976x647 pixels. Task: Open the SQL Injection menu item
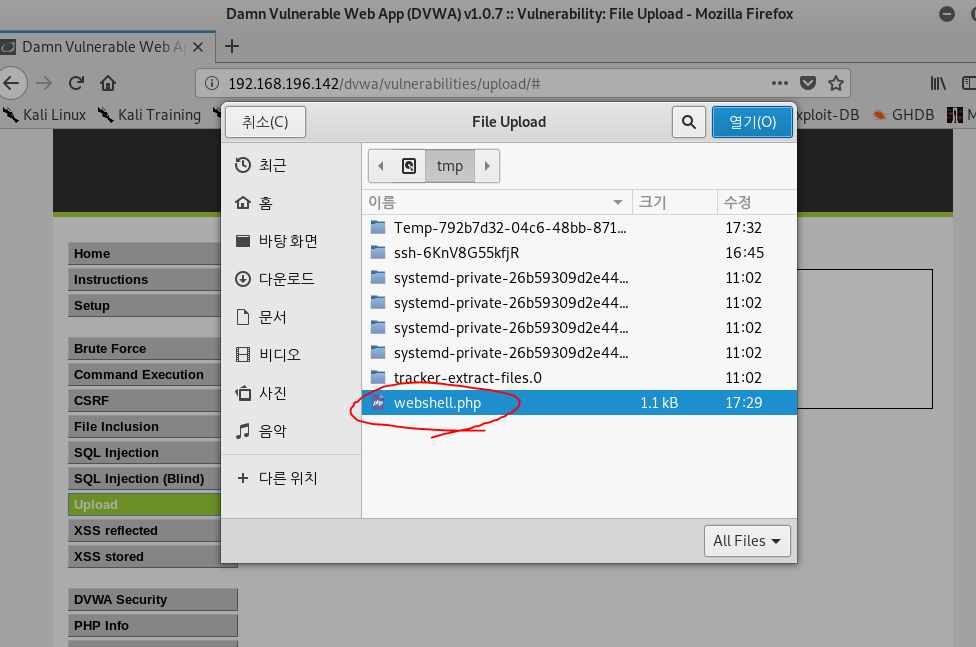pyautogui.click(x=144, y=453)
